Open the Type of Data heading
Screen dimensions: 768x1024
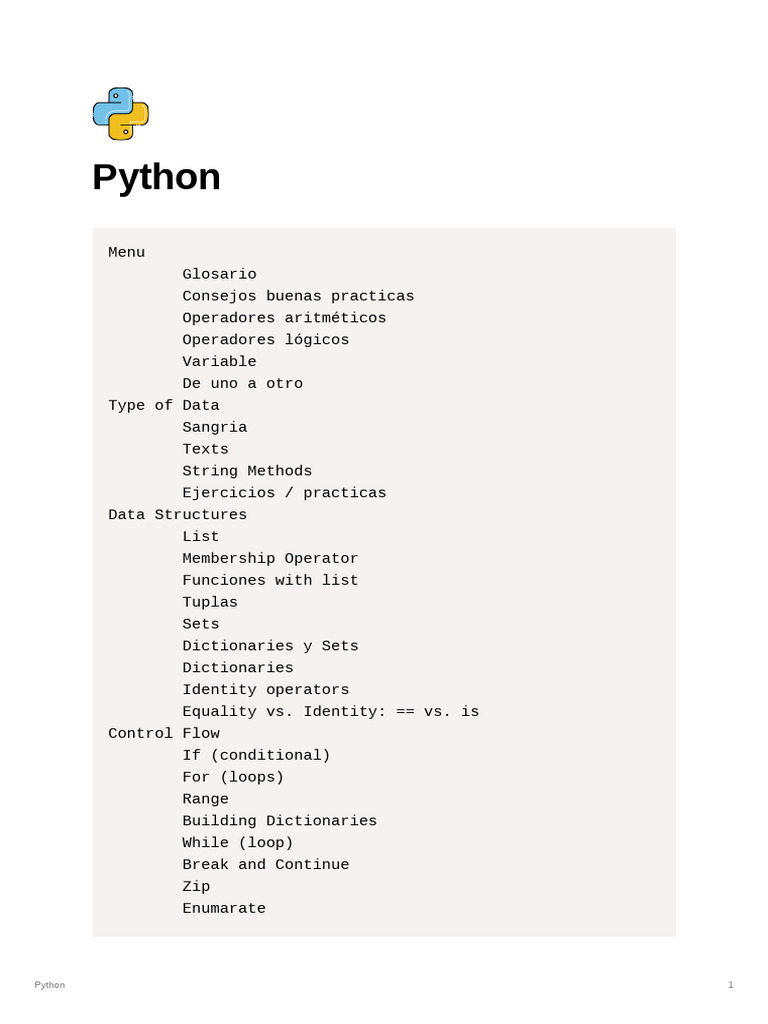click(x=163, y=405)
